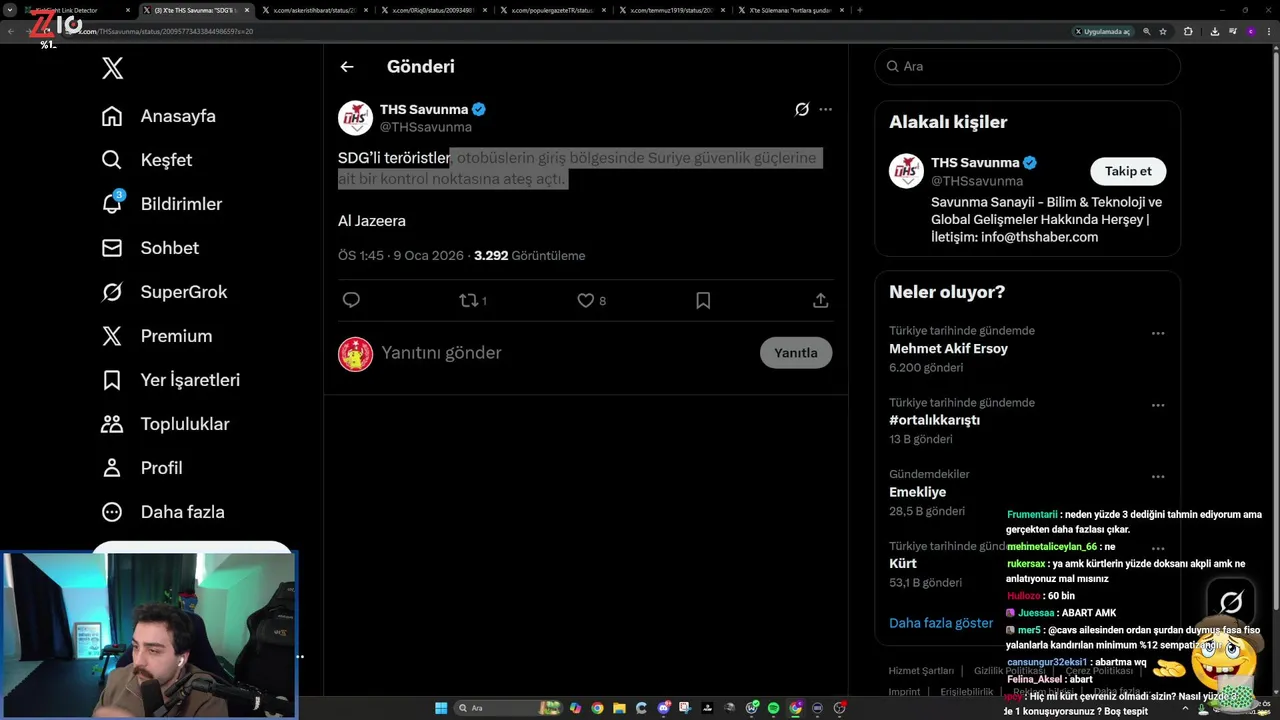The image size is (1280, 720).
Task: Open THS Savunma name on the post
Action: [424, 109]
